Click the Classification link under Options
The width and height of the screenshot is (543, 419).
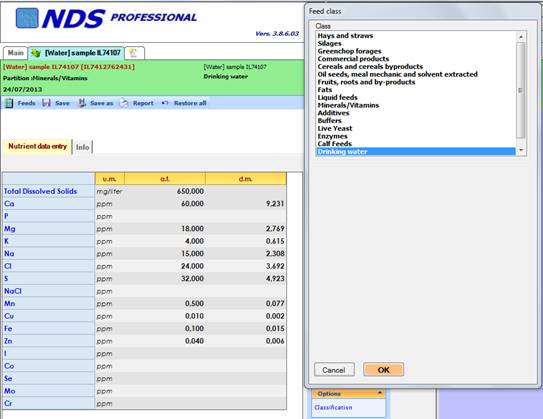(333, 408)
